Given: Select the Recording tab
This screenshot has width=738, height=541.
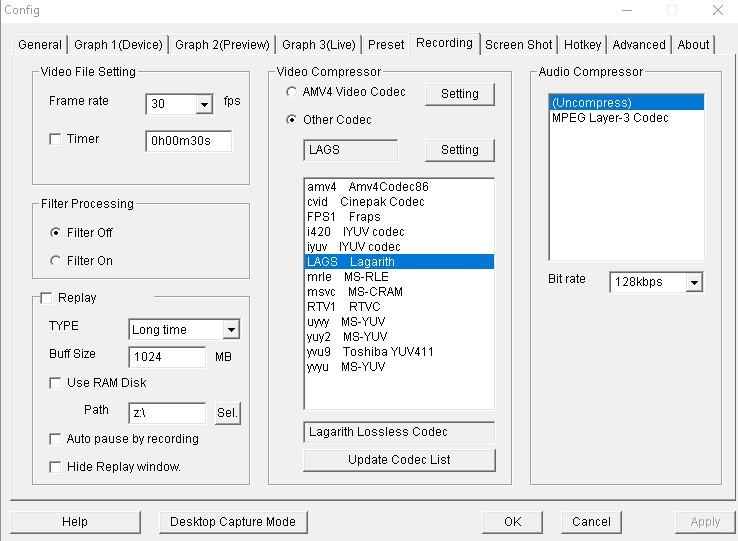Looking at the screenshot, I should click(444, 43).
